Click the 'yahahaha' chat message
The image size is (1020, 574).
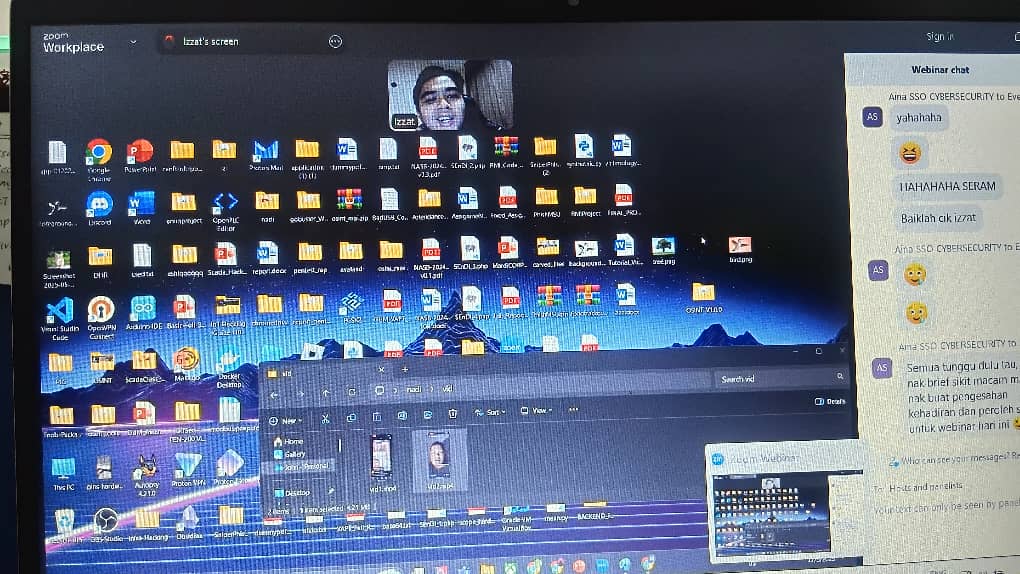point(919,118)
